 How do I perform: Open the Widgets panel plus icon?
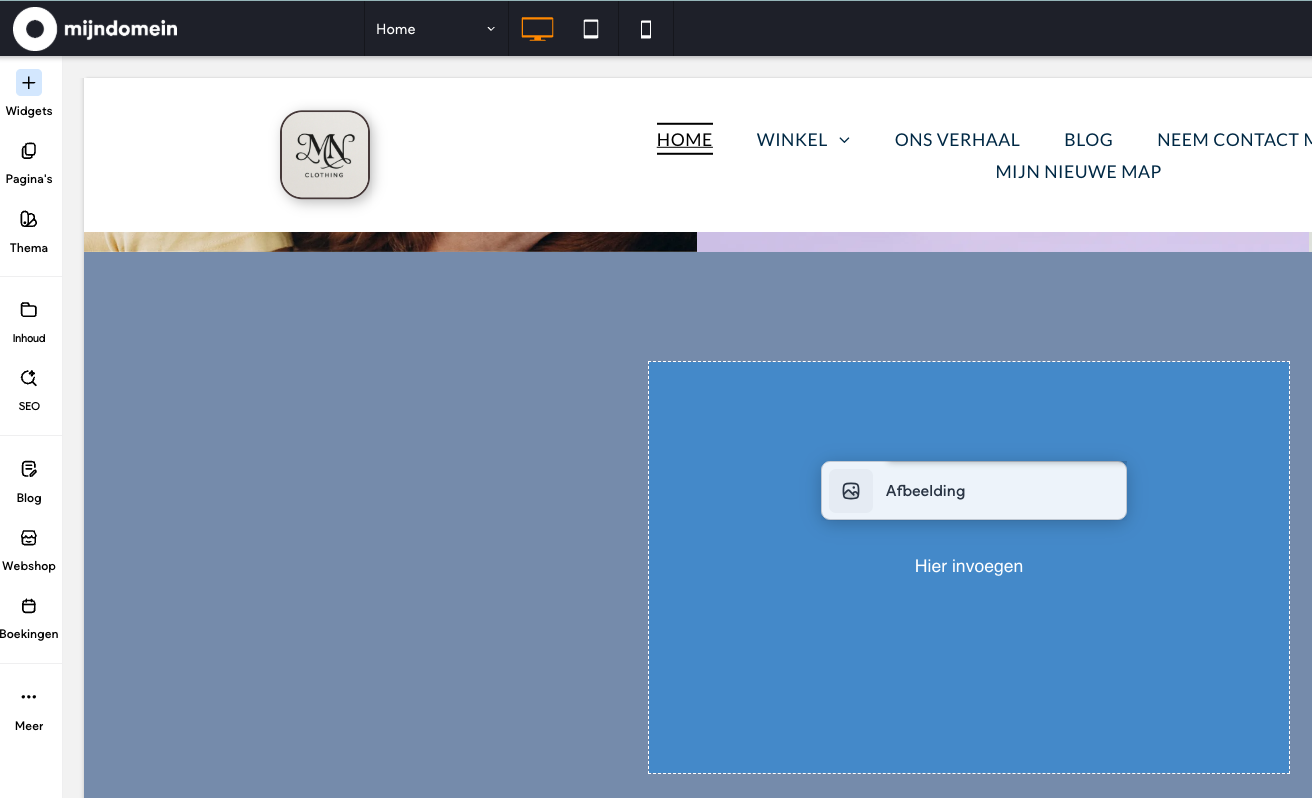pos(29,83)
